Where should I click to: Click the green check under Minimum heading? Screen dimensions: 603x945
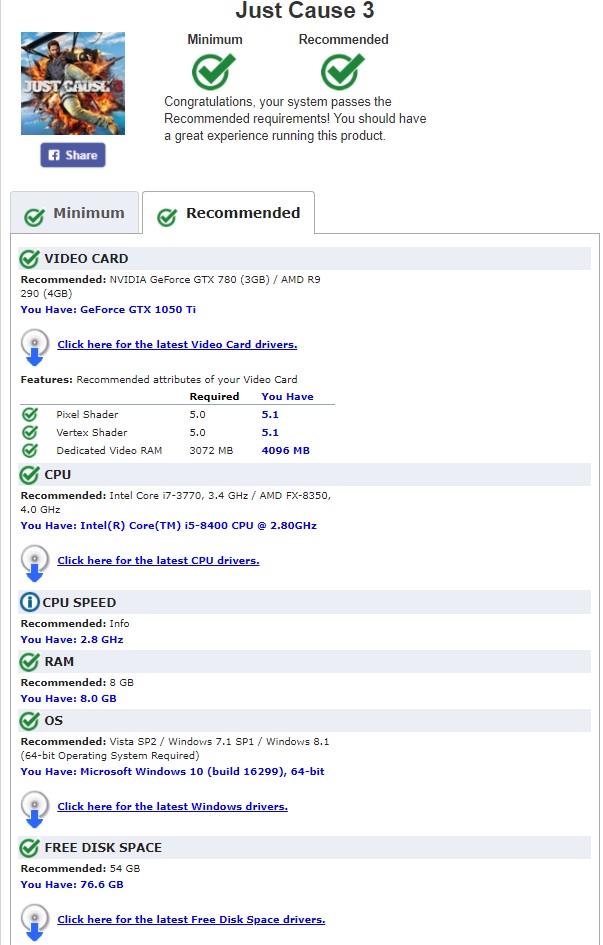213,70
